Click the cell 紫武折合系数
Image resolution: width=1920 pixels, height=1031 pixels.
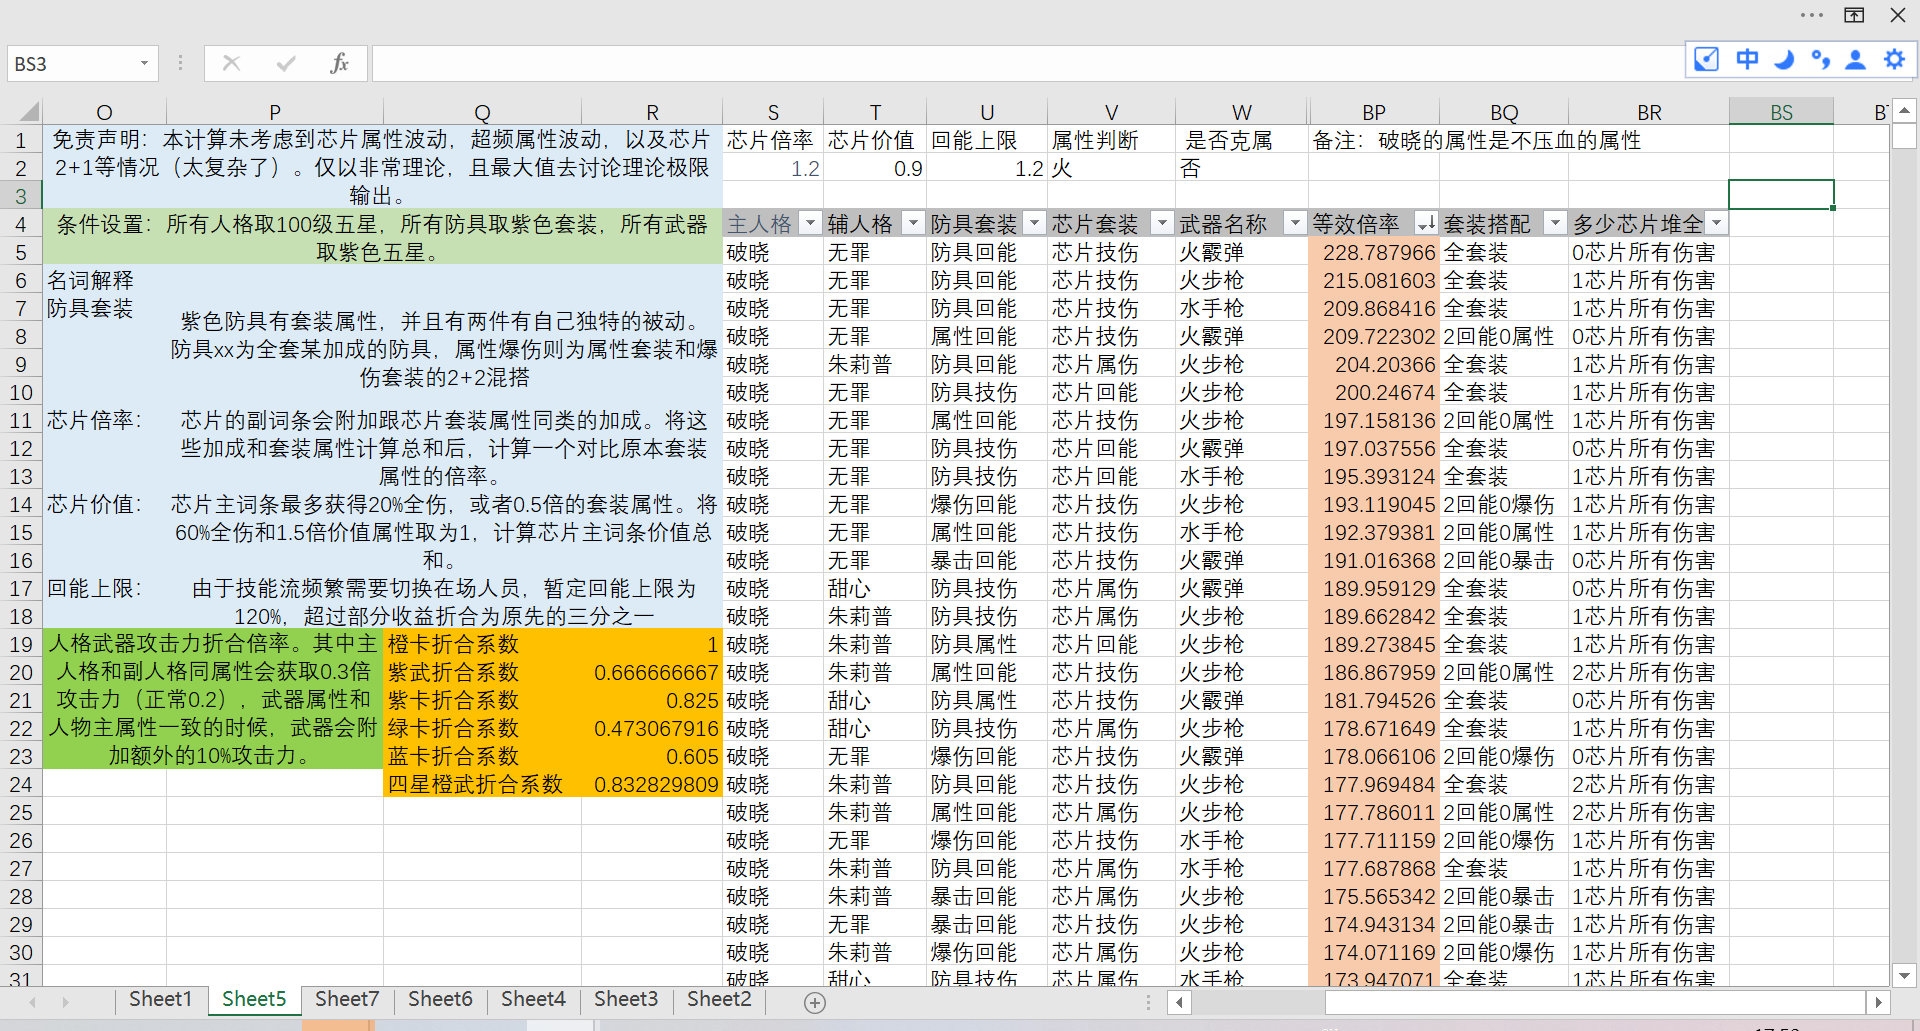click(482, 672)
